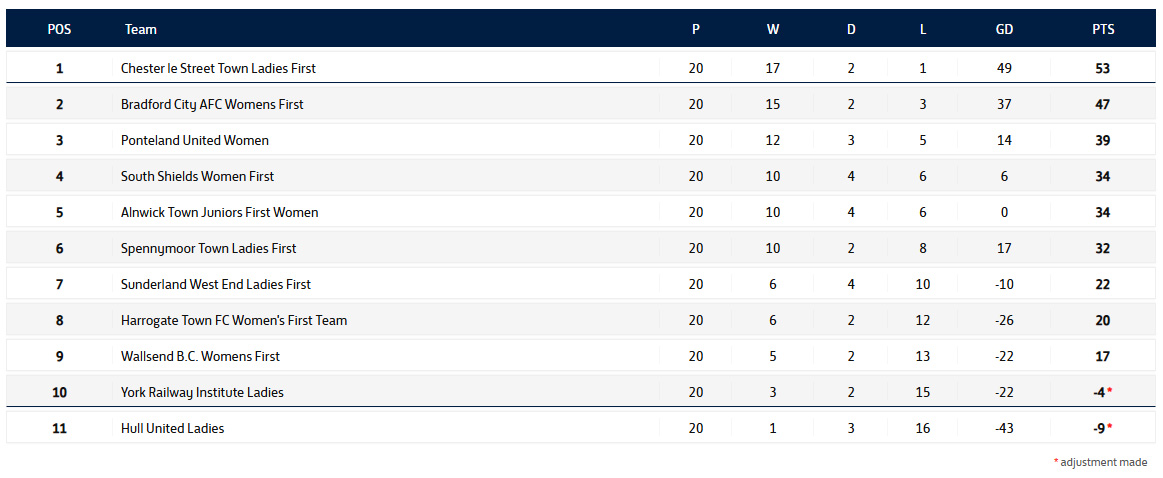
Task: Select the POS column header
Action: 59,30
